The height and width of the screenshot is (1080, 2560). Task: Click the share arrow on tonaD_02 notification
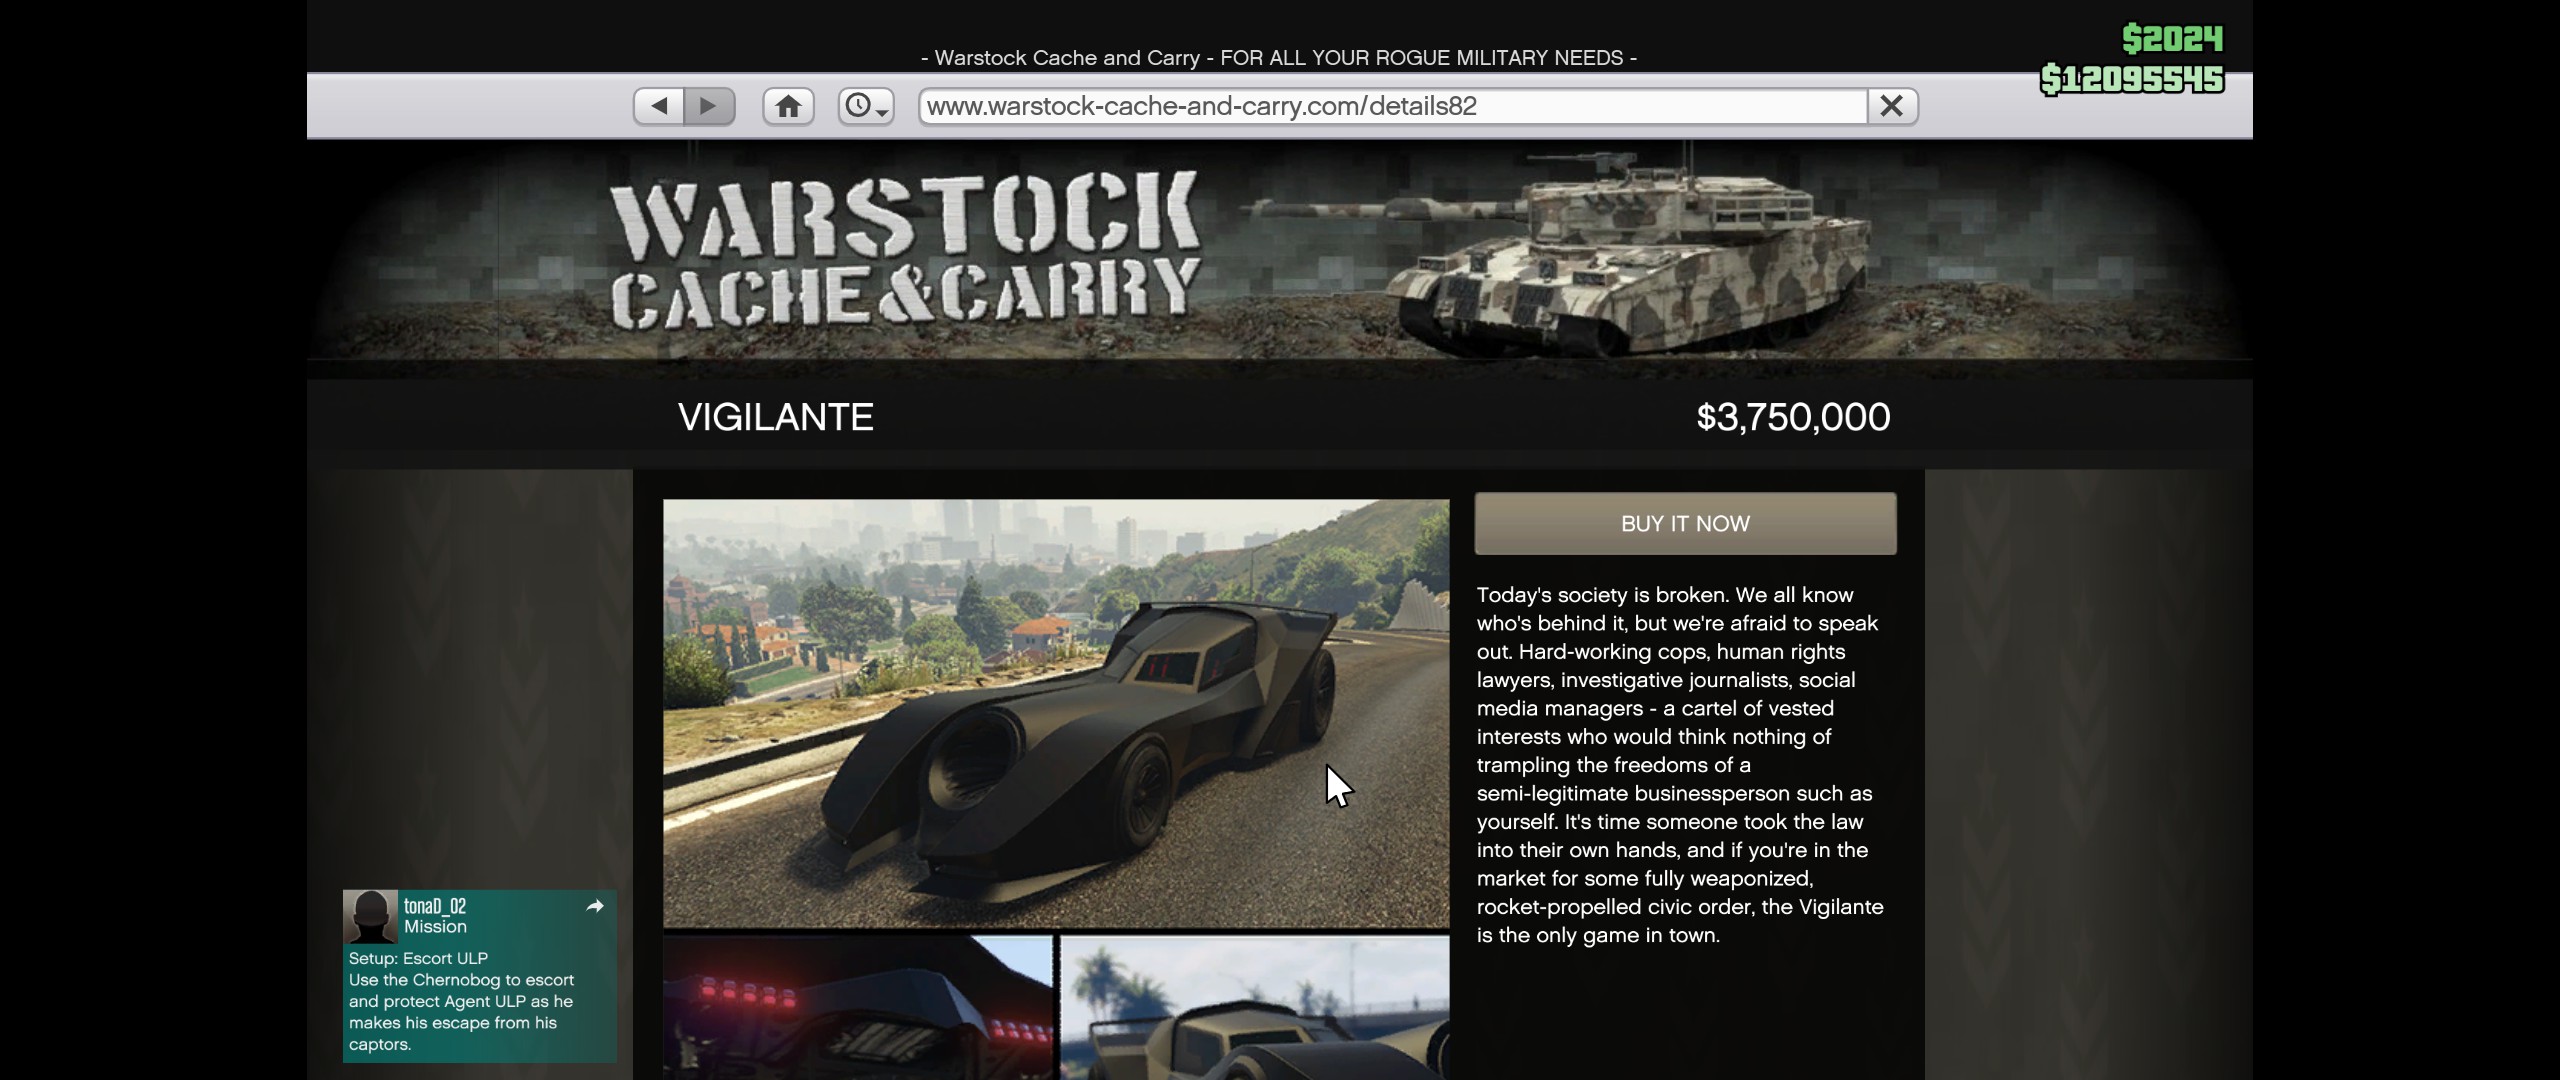595,906
